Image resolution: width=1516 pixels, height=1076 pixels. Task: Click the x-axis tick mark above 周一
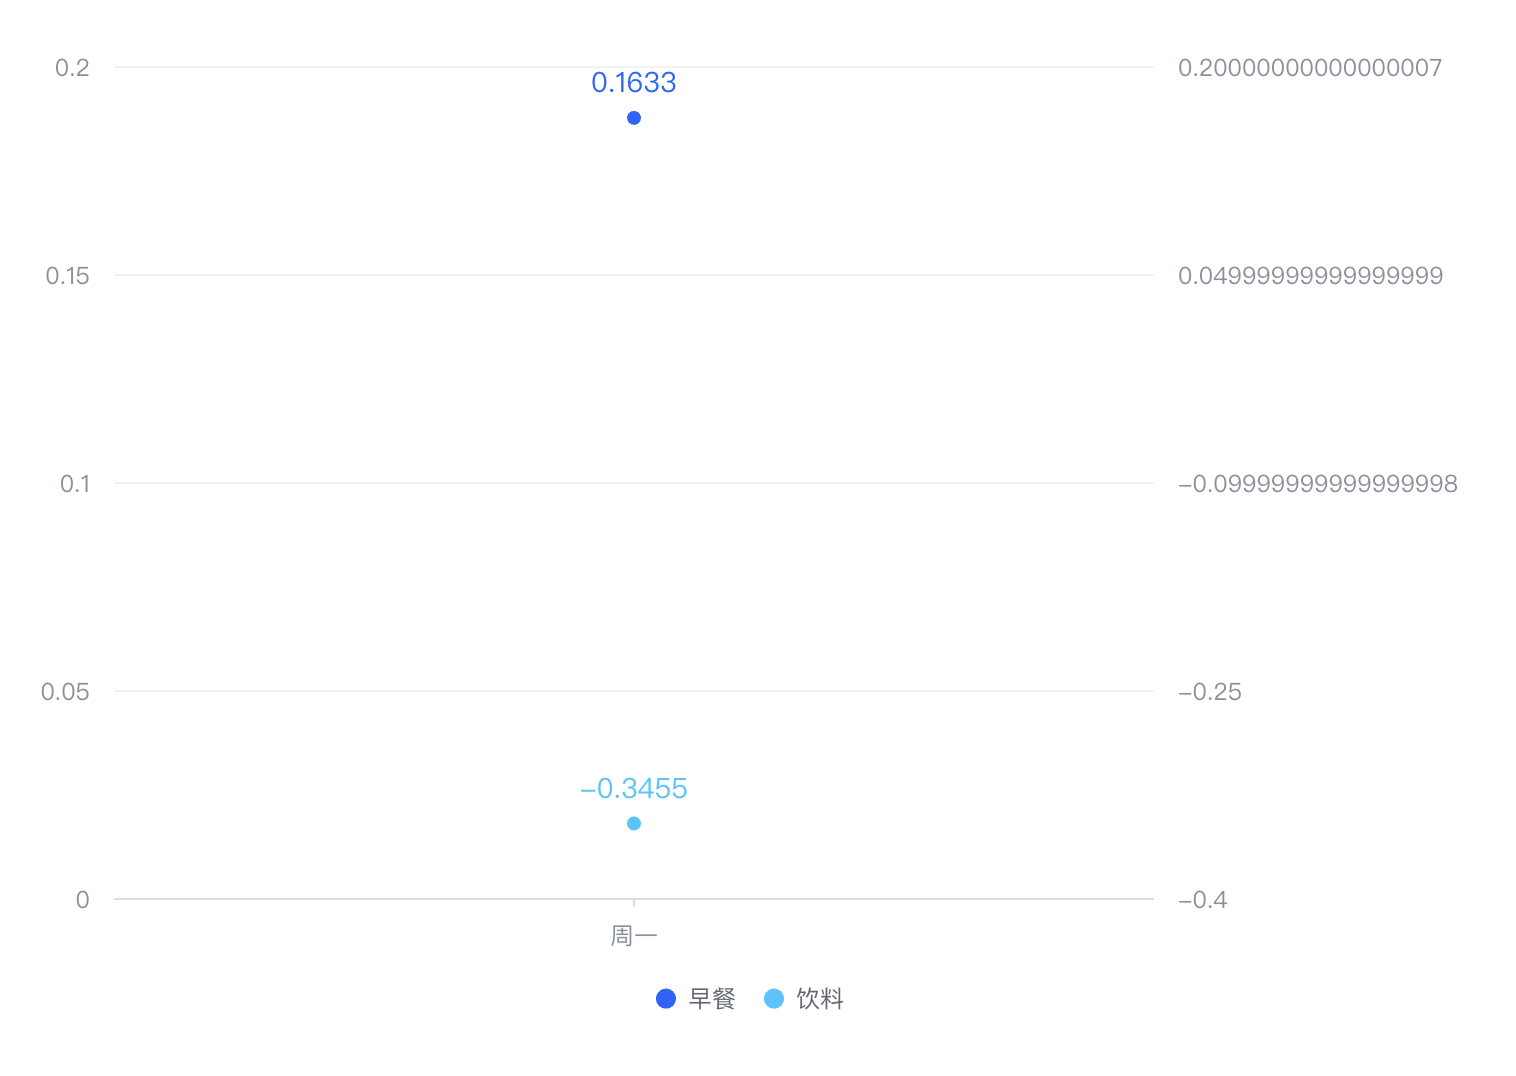click(634, 903)
